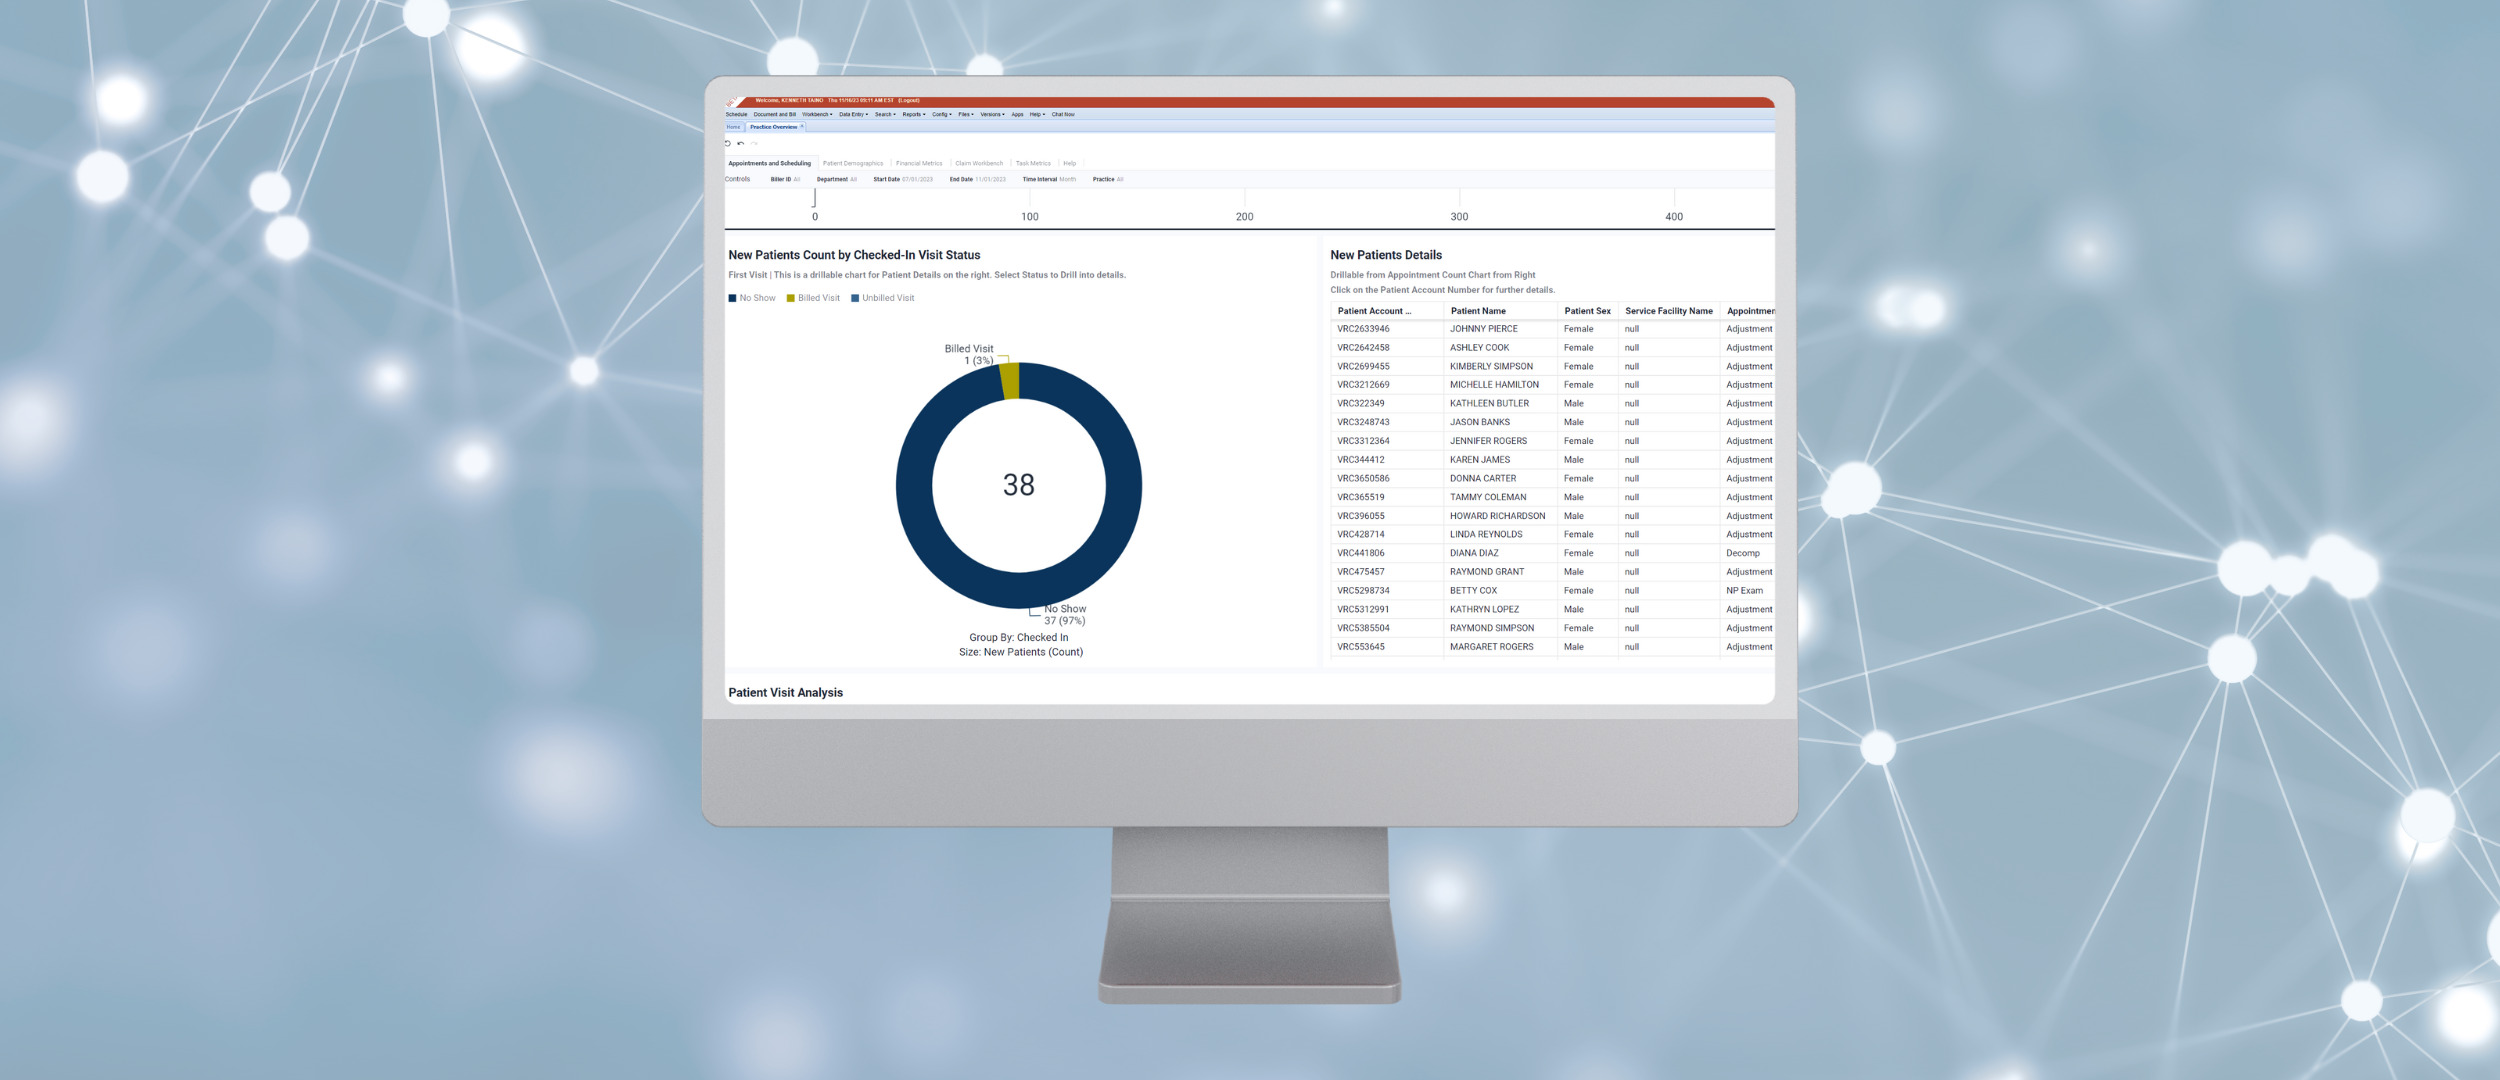This screenshot has height=1080, width=2500.
Task: Expand the Reports menu
Action: 914,114
